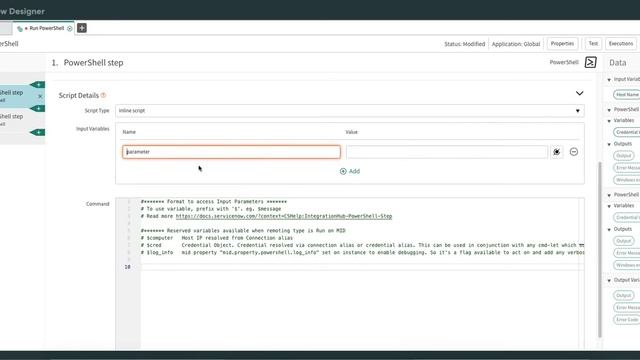Image resolution: width=640 pixels, height=360 pixels.
Task: Add a step above the selected PowerShell step
Action: 38,84
